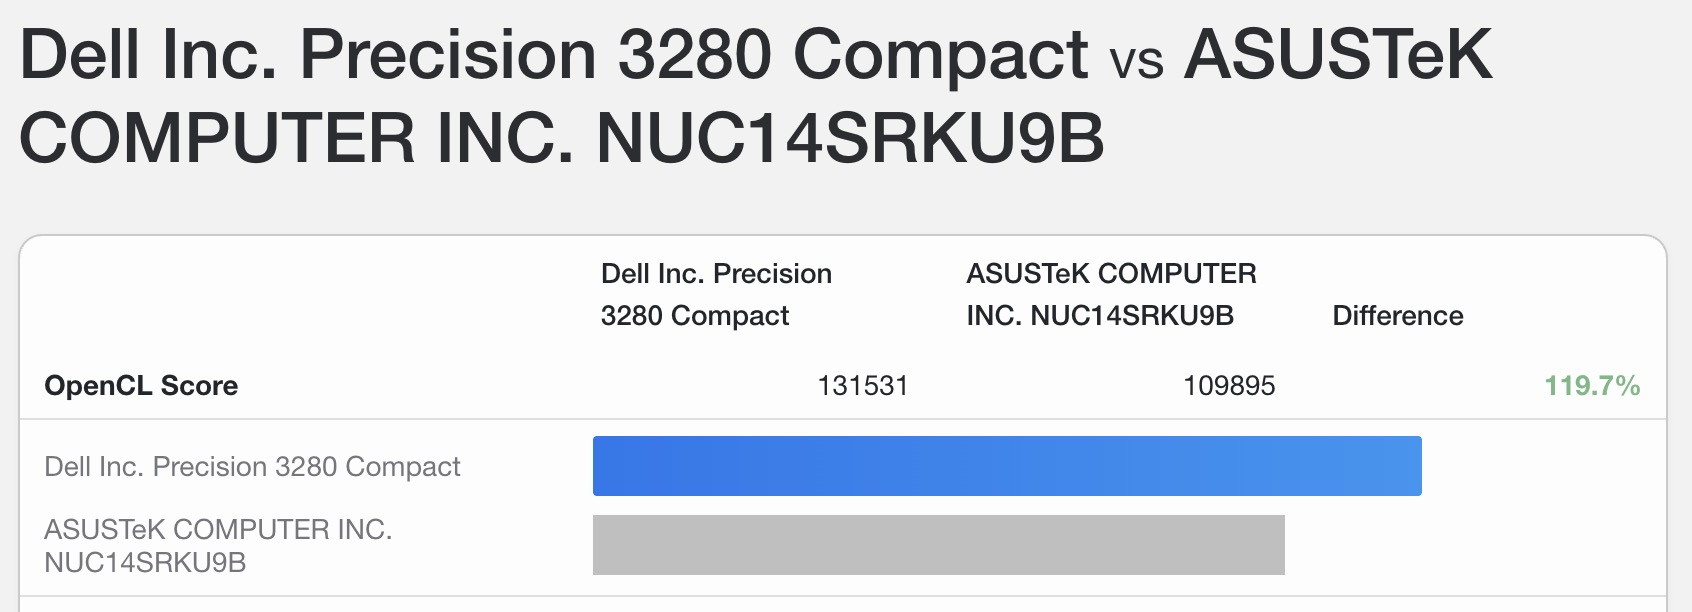Click NUC14SRKU9B text under the ASUSTeK bar label
This screenshot has height=612, width=1692.
(145, 563)
